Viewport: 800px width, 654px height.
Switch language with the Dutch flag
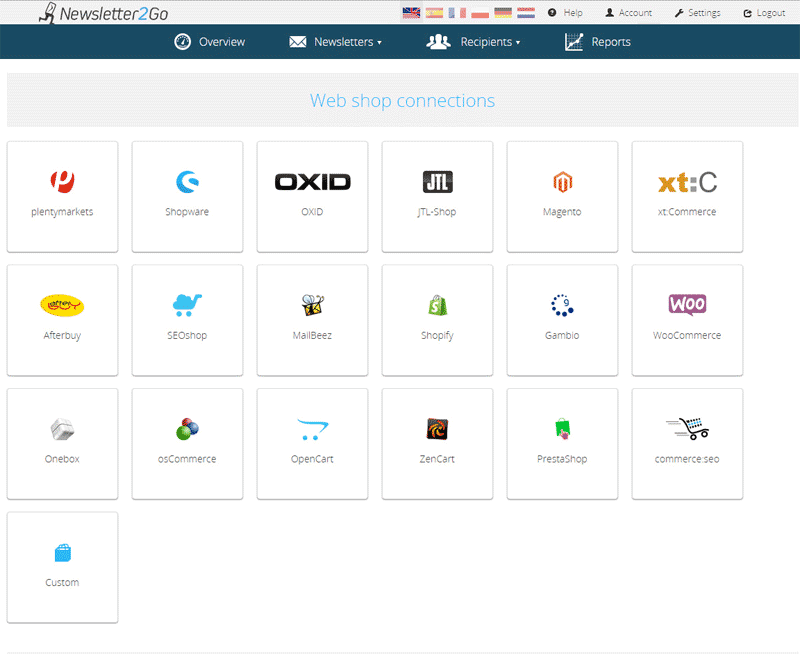(x=526, y=13)
